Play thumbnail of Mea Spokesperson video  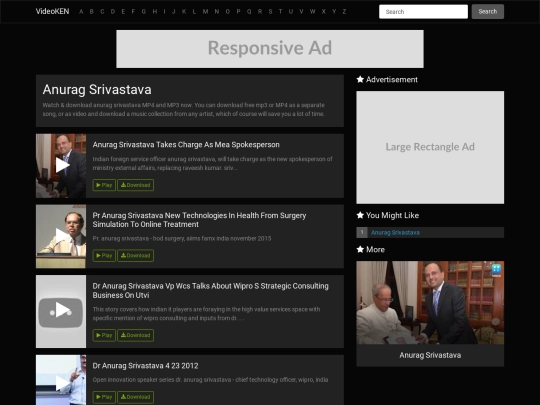pyautogui.click(x=61, y=166)
